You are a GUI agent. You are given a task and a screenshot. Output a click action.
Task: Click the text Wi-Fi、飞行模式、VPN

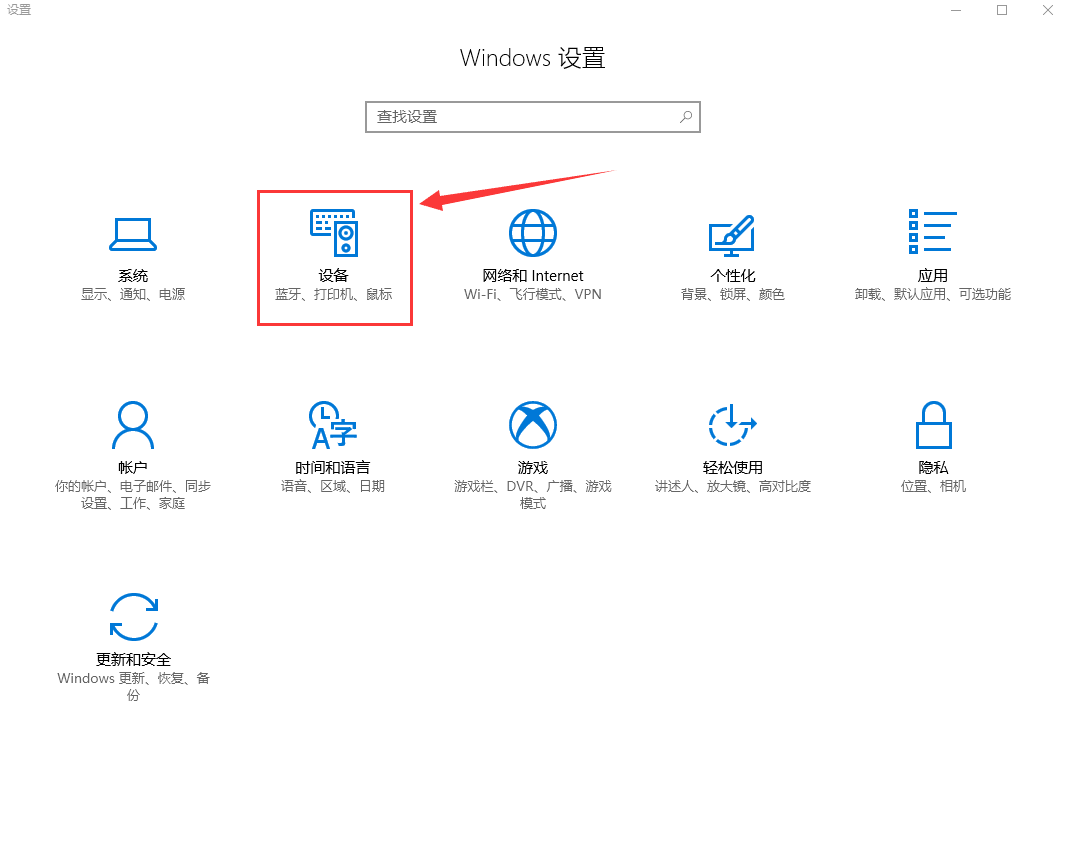[x=533, y=294]
